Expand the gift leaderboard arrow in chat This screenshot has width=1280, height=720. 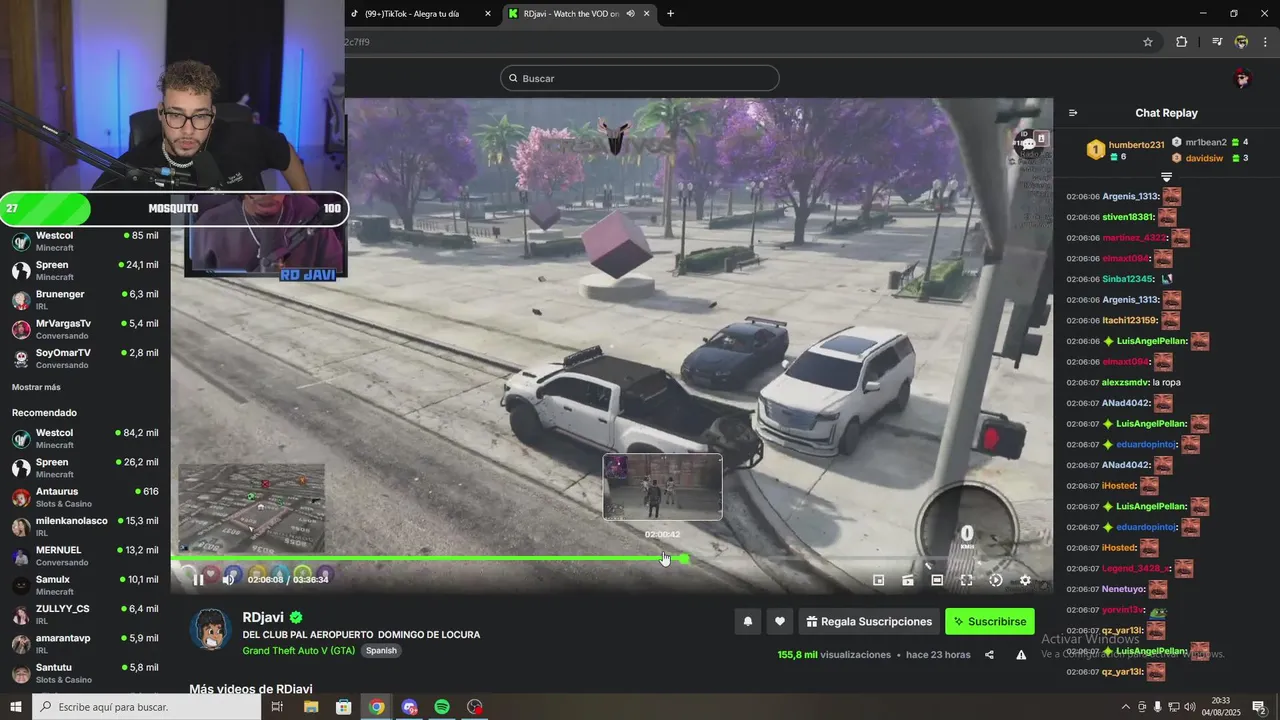1166,177
